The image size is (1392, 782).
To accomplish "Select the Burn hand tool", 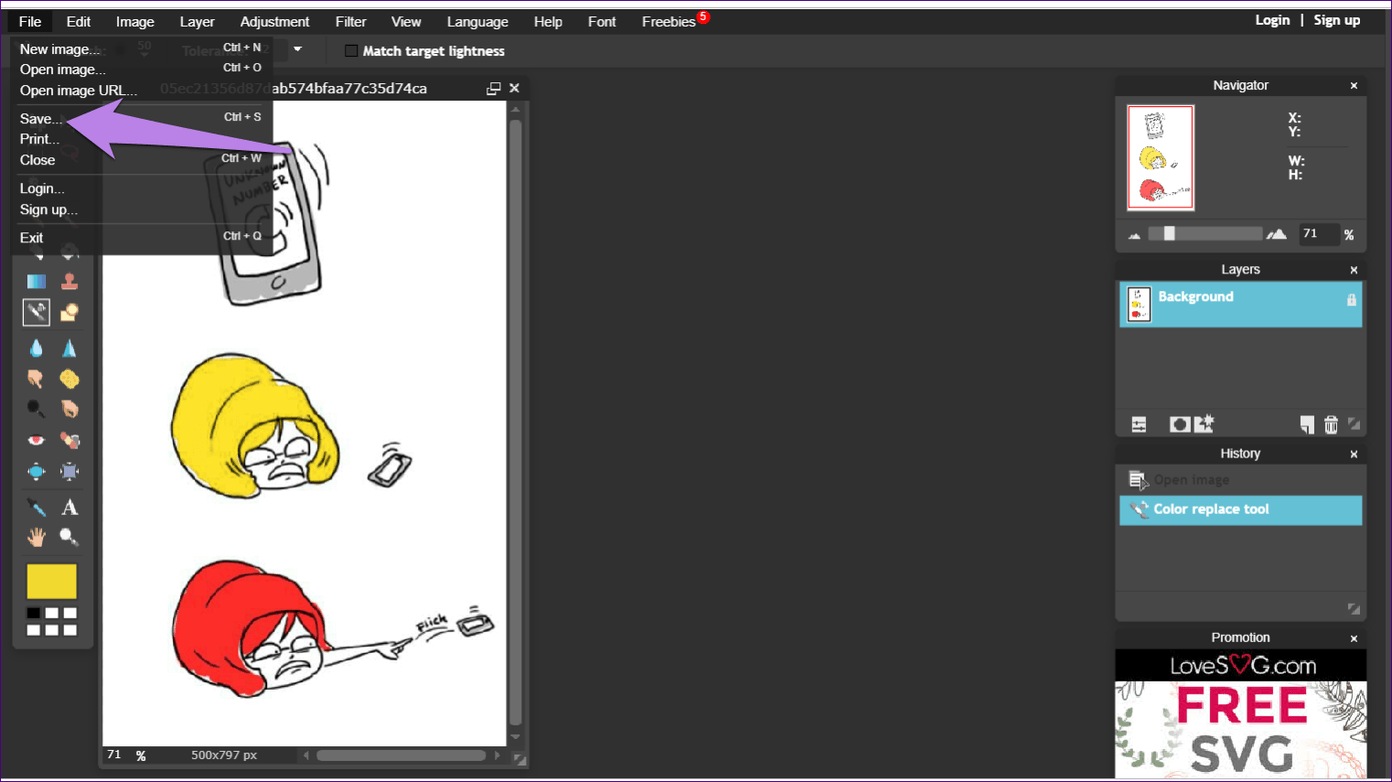I will tap(69, 409).
